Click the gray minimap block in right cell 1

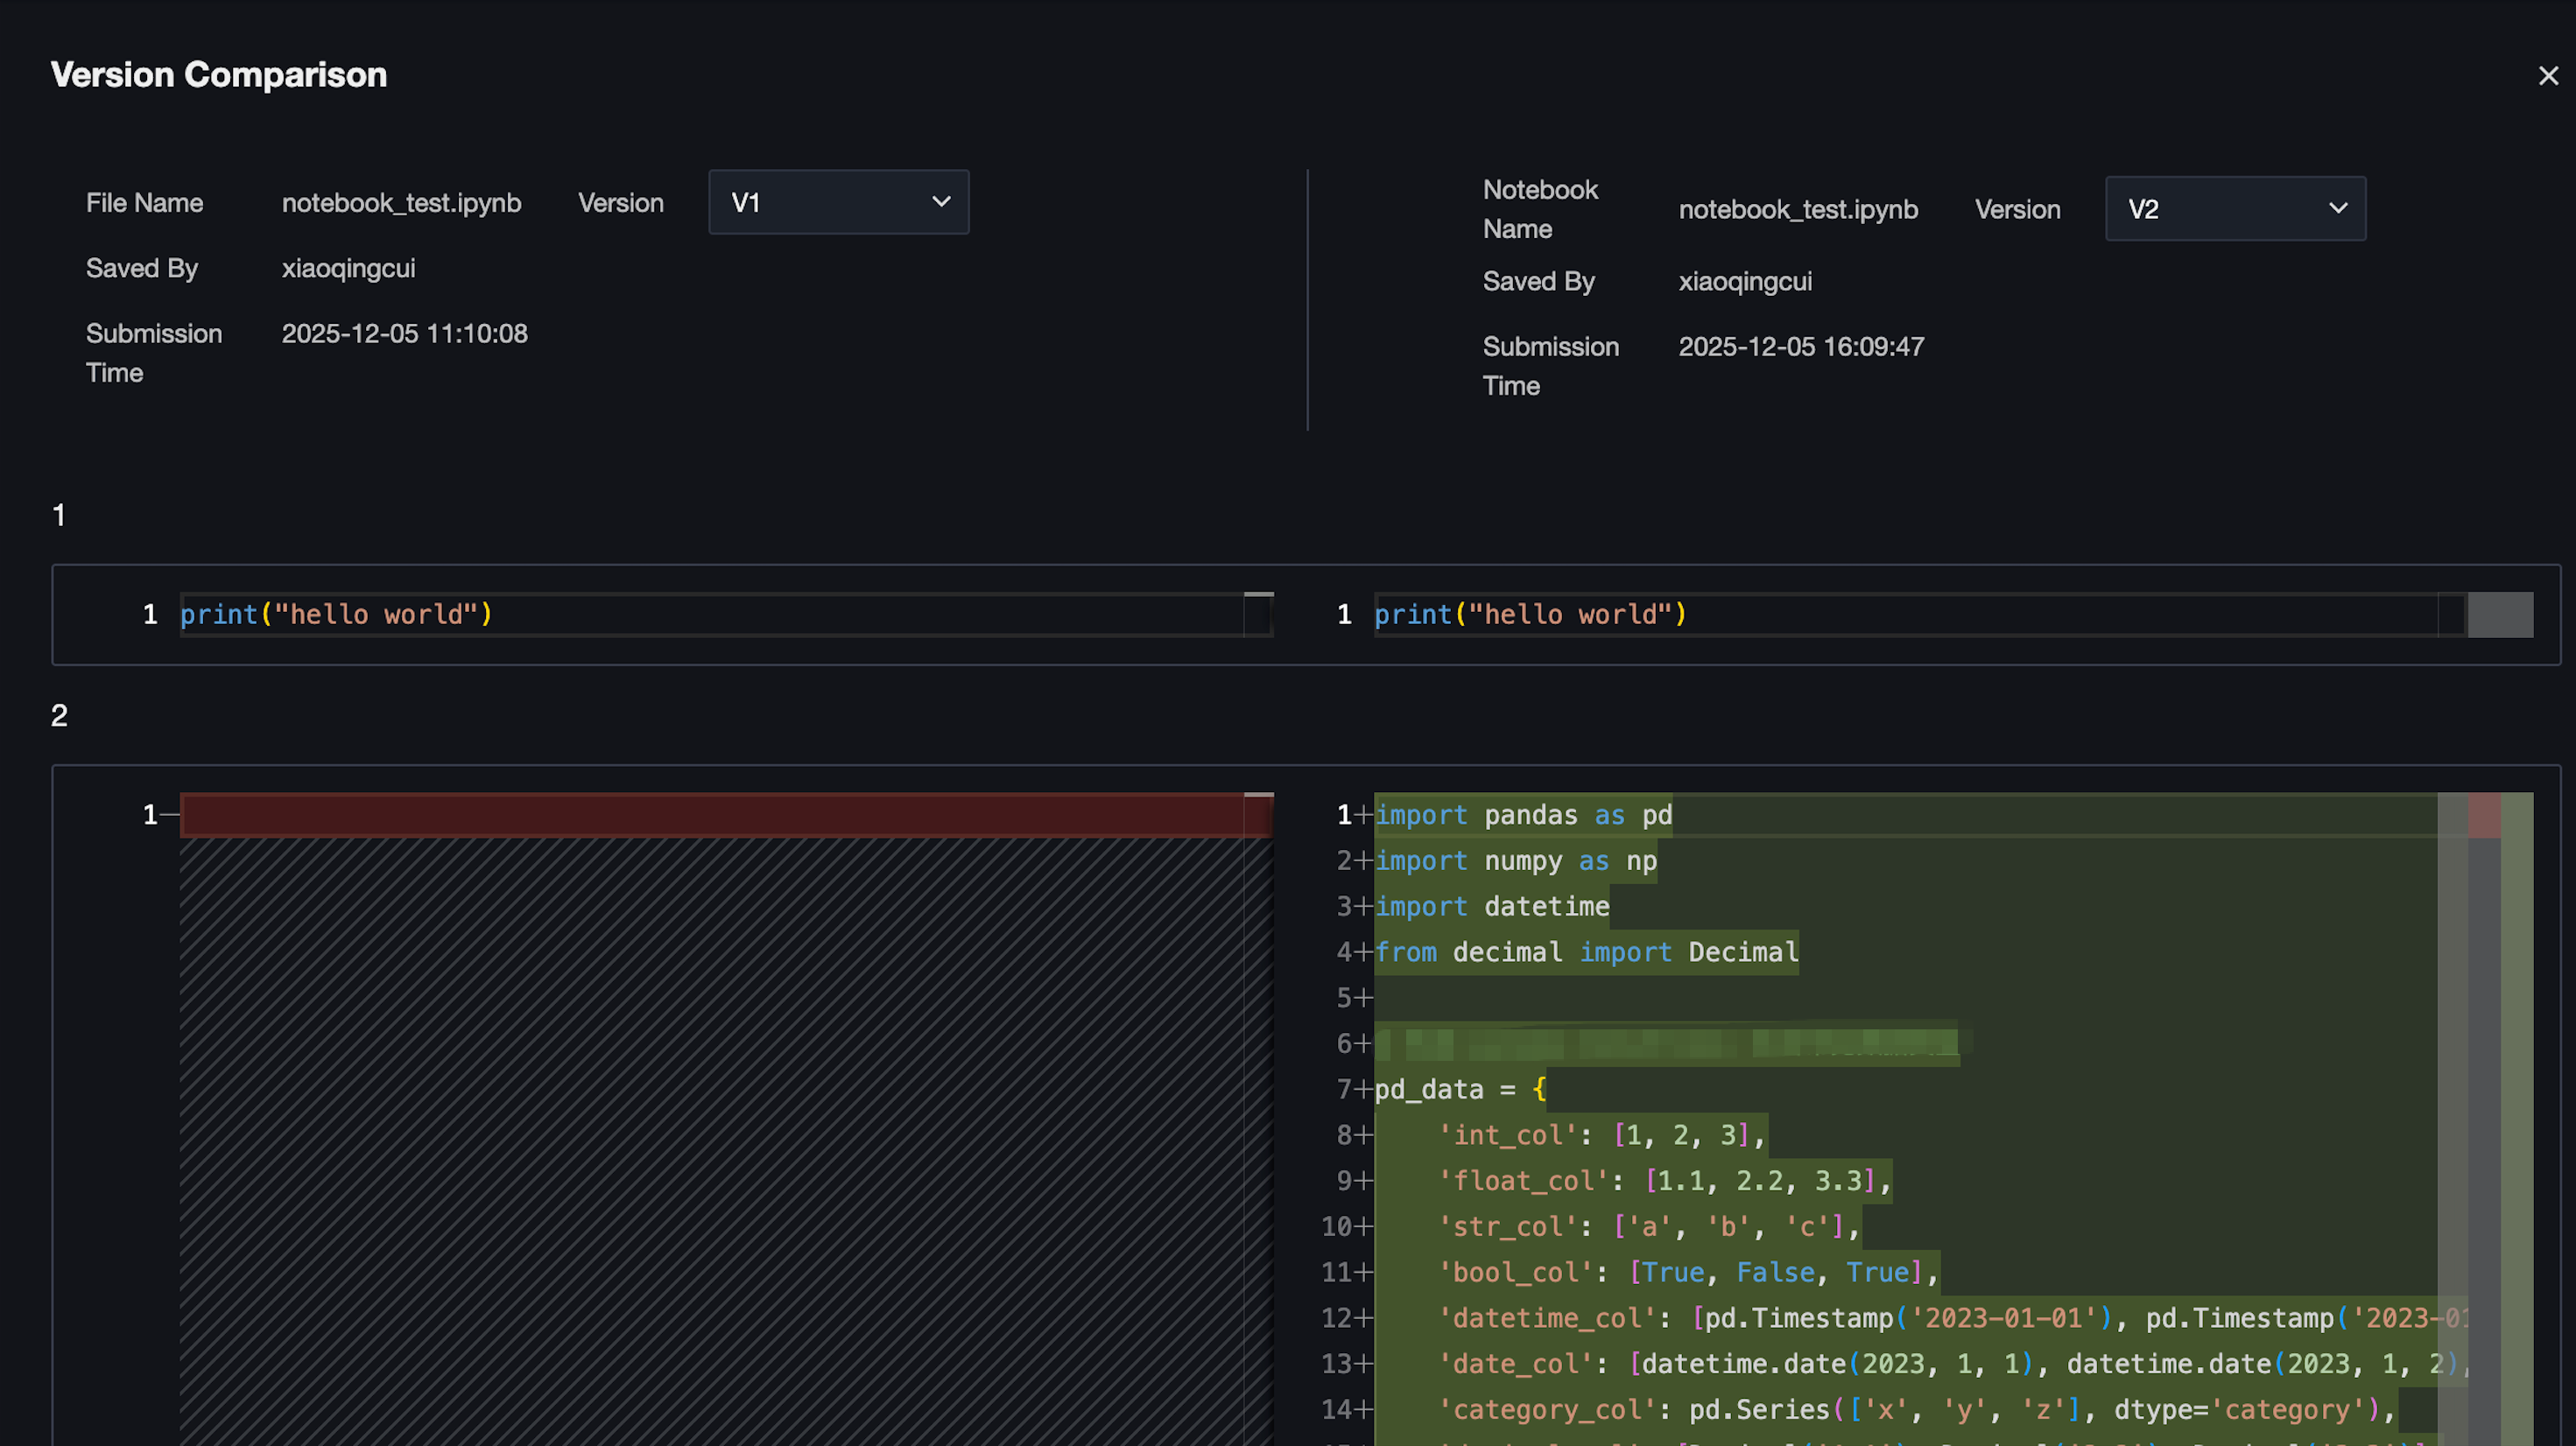click(x=2499, y=614)
